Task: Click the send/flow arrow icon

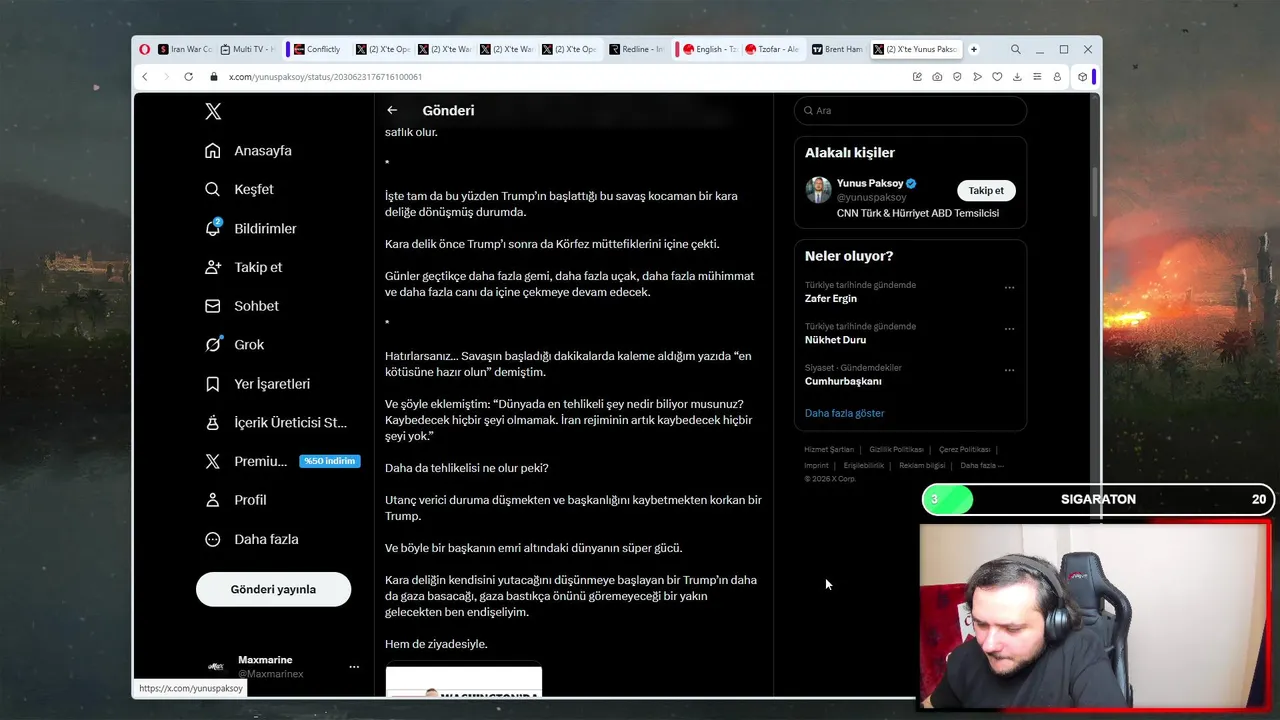Action: (977, 77)
